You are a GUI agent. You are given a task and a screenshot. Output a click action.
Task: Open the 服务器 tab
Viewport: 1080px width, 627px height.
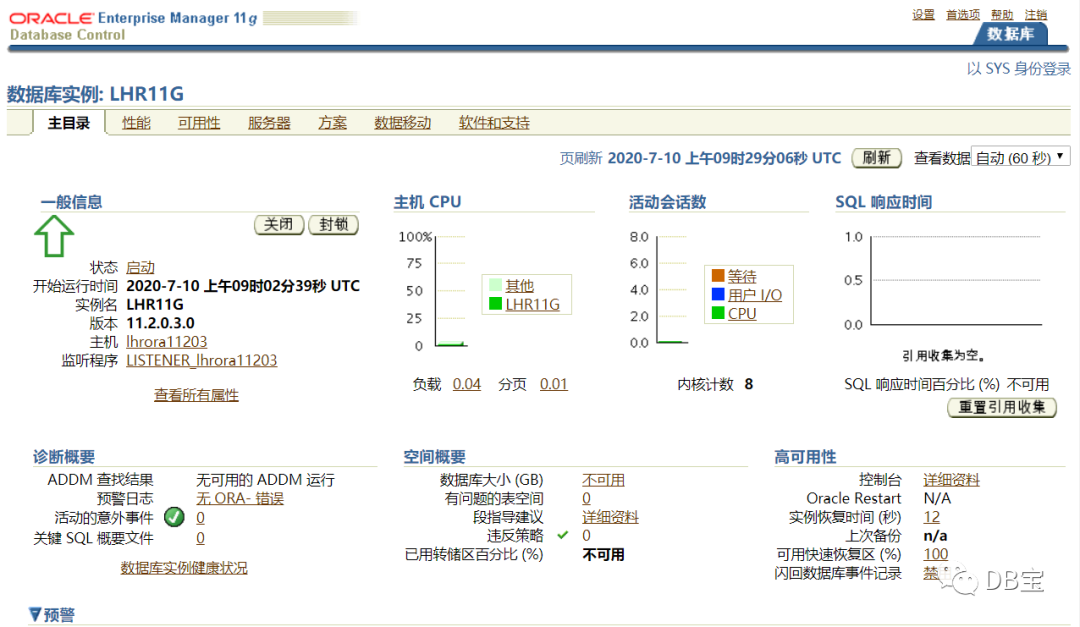[269, 123]
